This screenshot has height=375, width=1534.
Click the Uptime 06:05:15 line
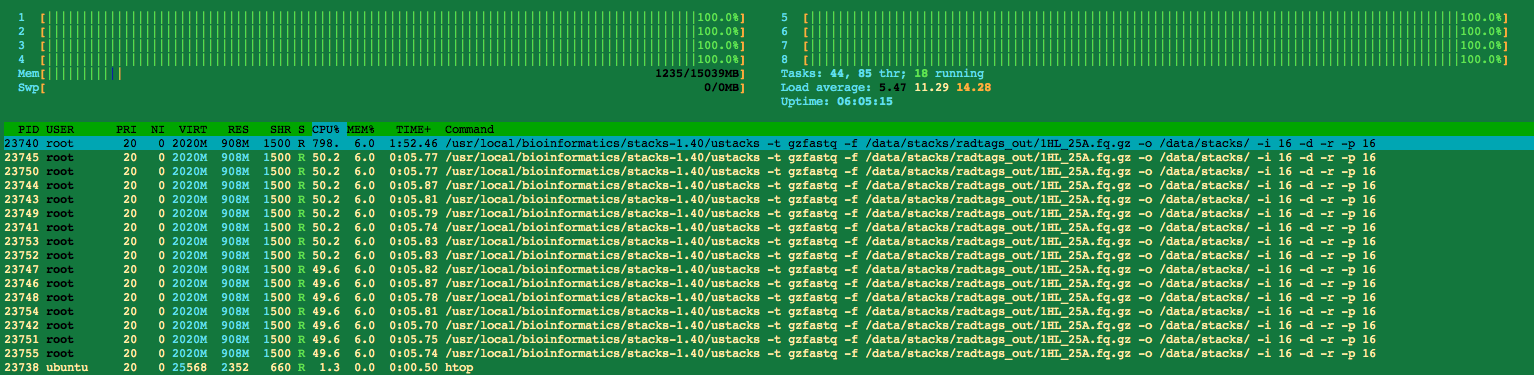pos(837,101)
